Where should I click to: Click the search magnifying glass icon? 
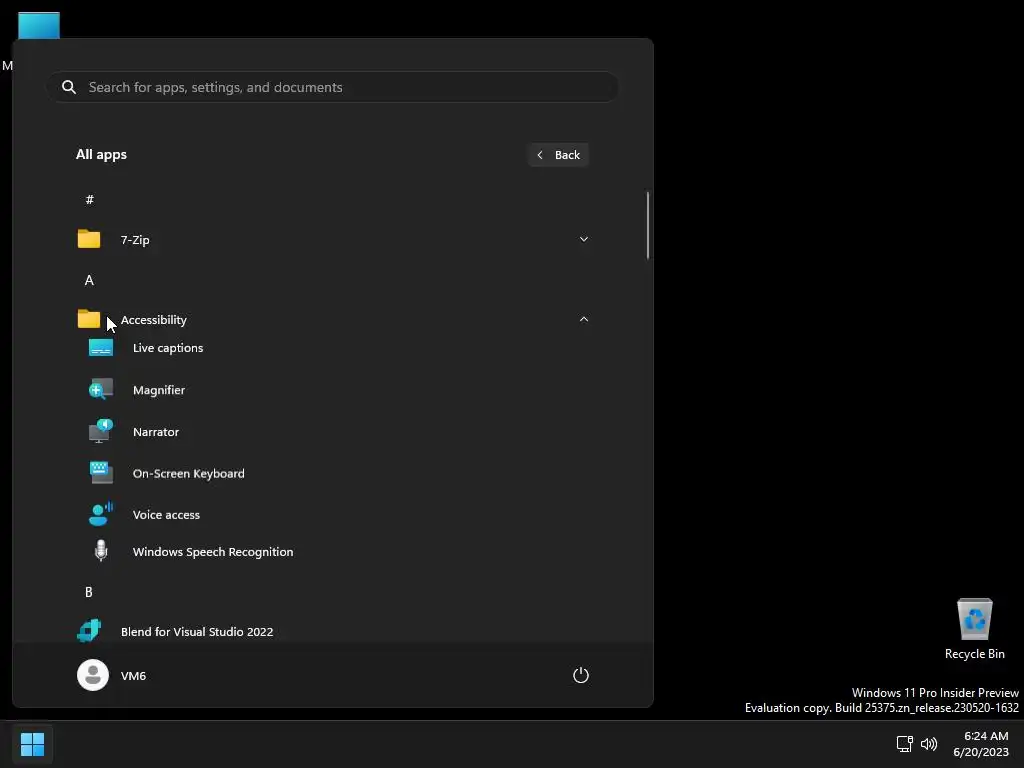point(69,87)
